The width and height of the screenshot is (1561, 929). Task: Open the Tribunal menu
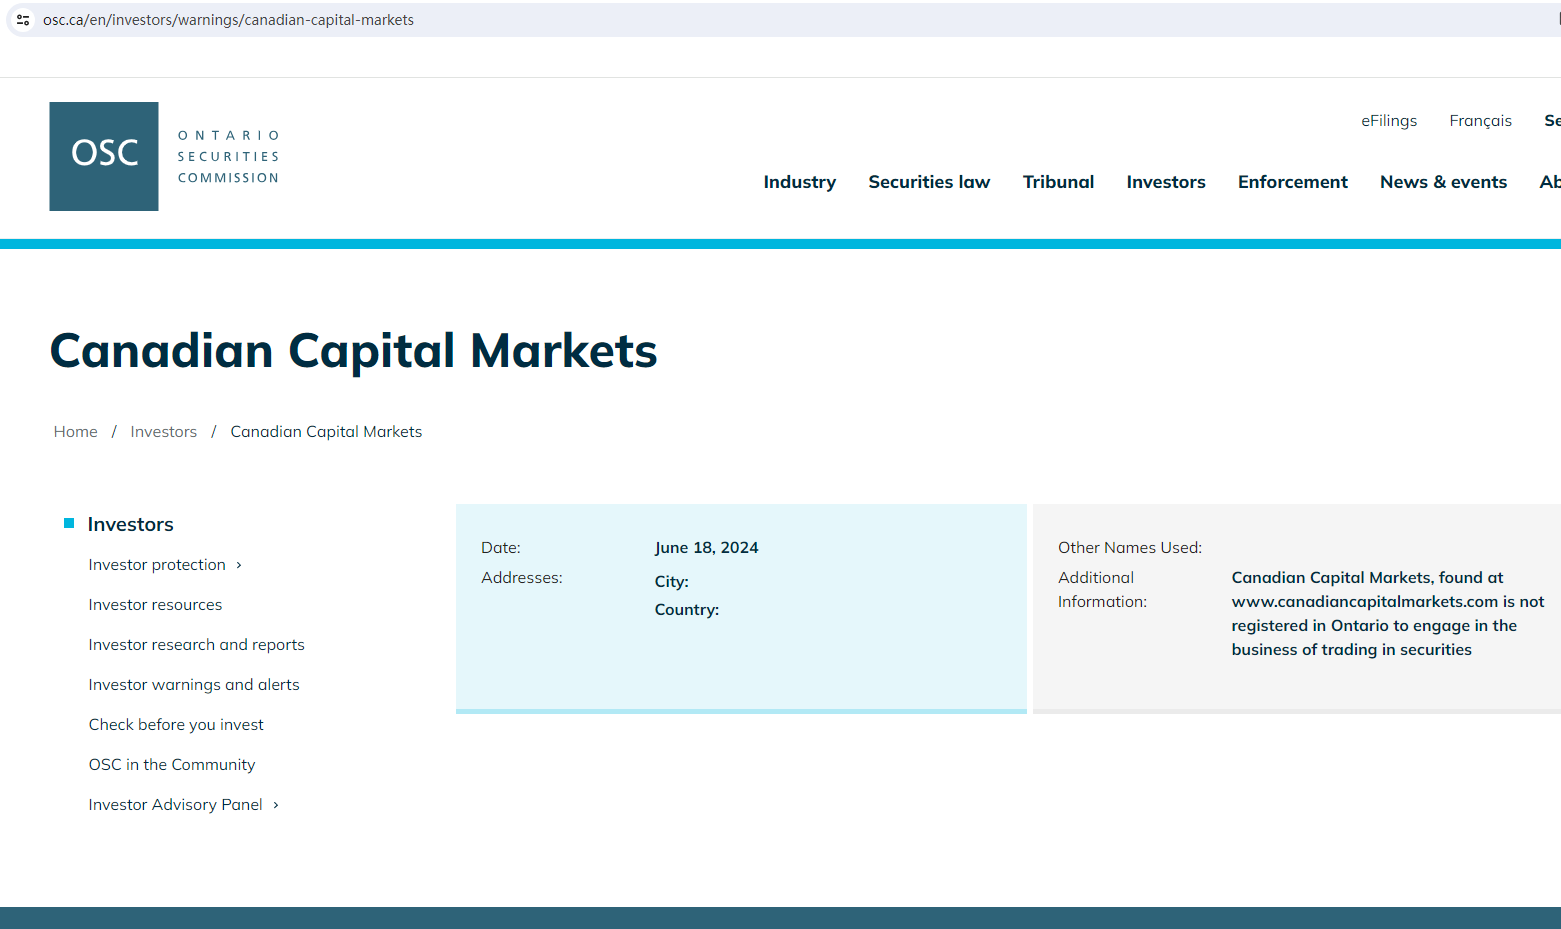pyautogui.click(x=1057, y=182)
